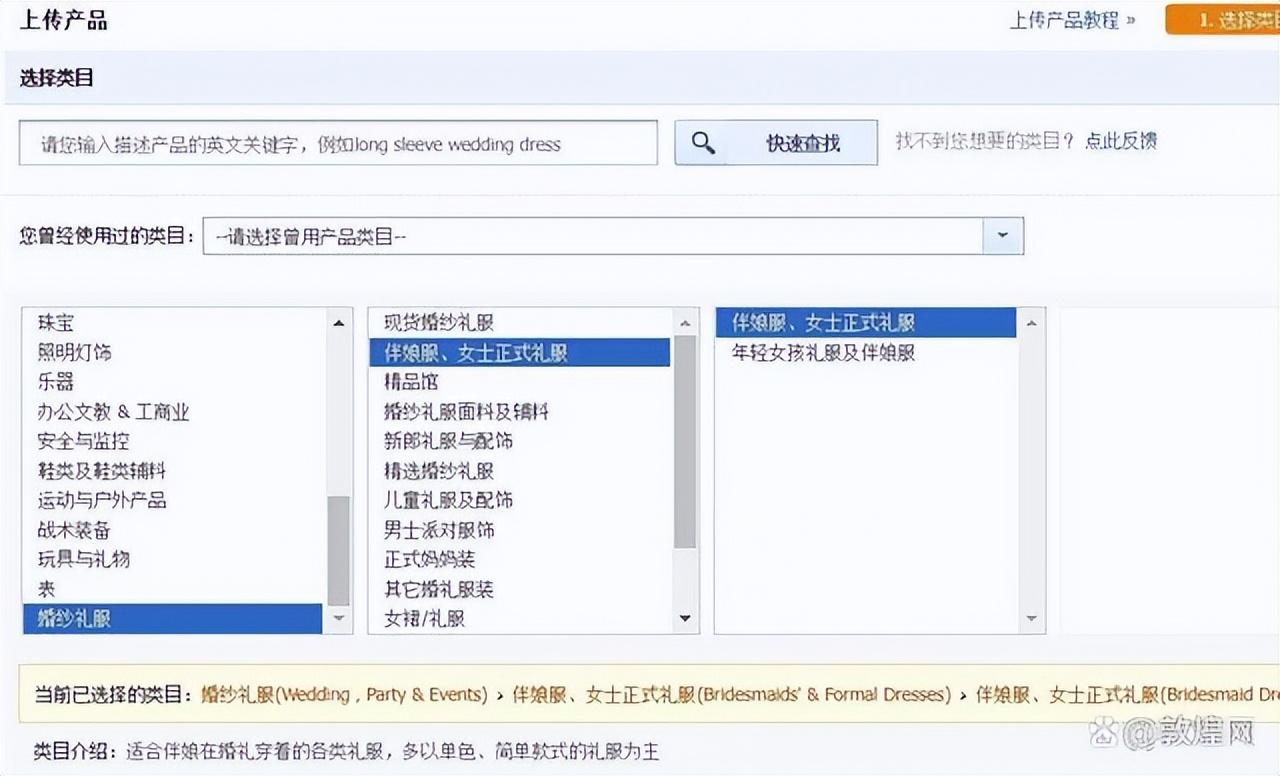Open the 上传产品教程 tutorial link

tap(1072, 20)
